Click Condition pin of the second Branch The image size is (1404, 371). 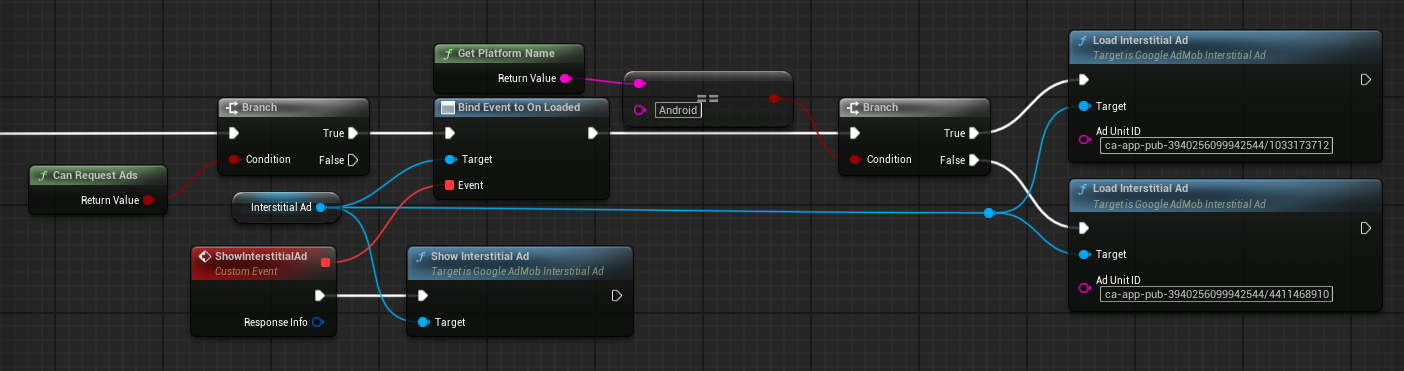[x=855, y=159]
